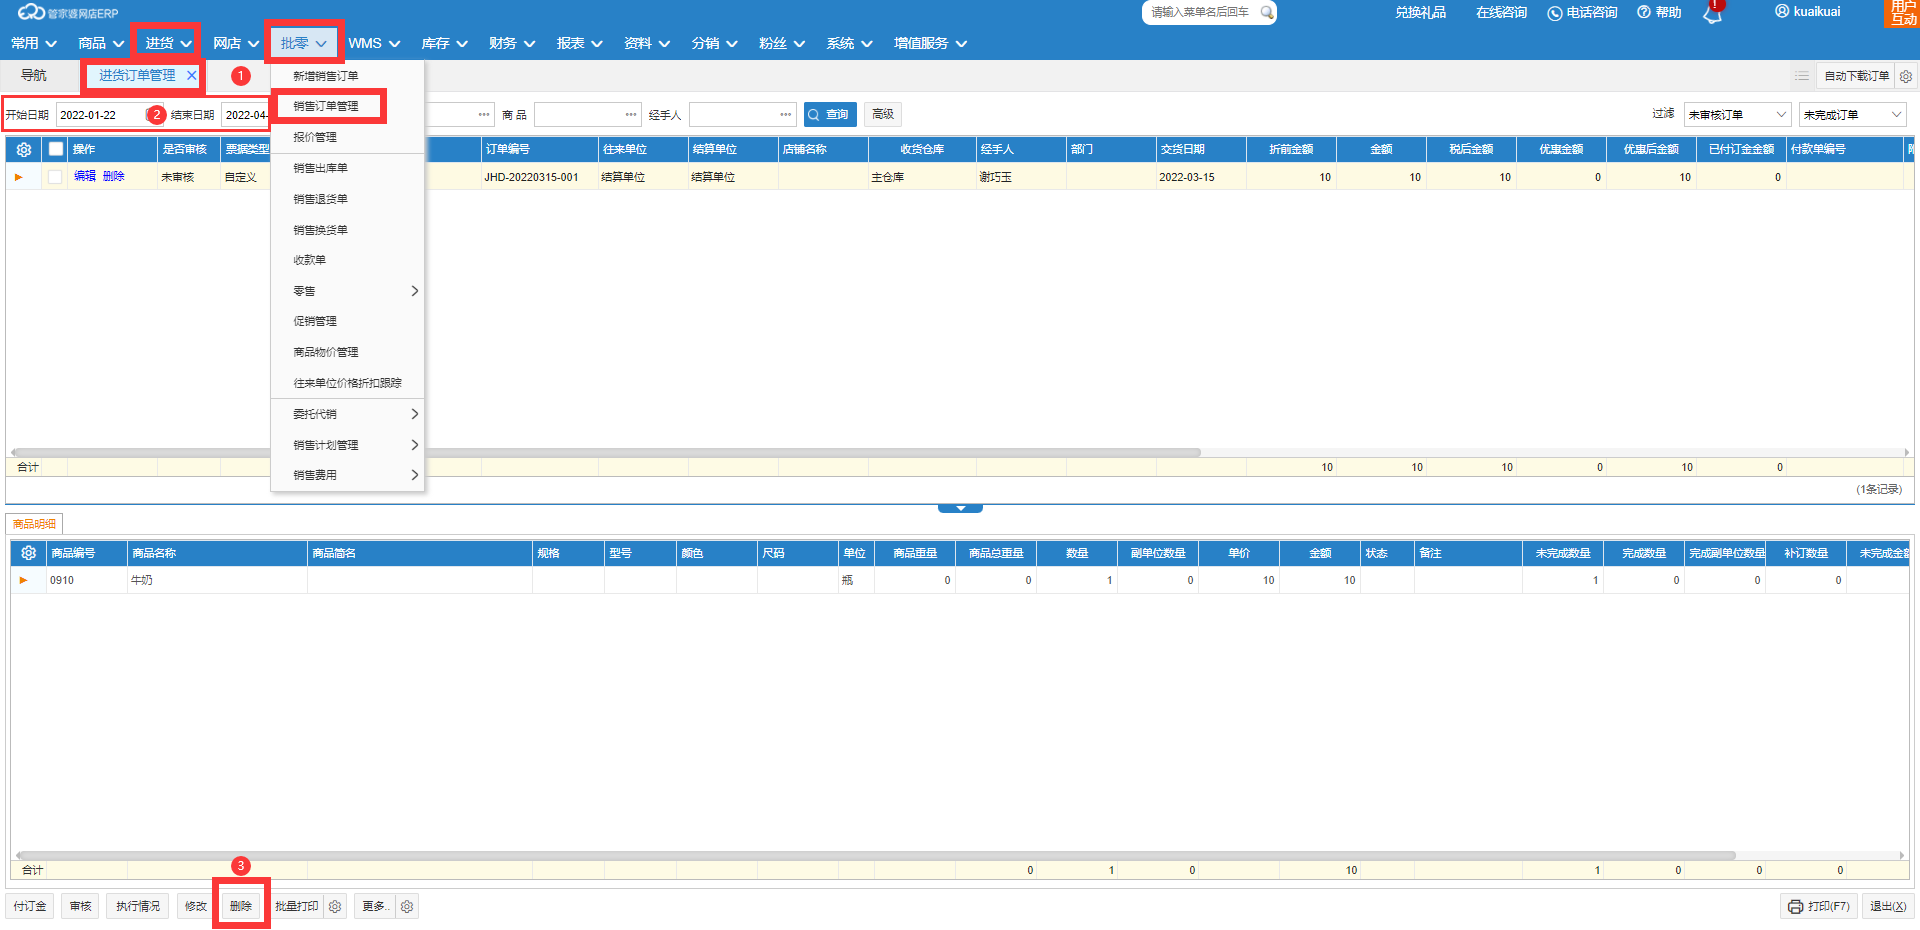Click the order grid column settings gear
This screenshot has height=930, width=1920.
point(24,149)
